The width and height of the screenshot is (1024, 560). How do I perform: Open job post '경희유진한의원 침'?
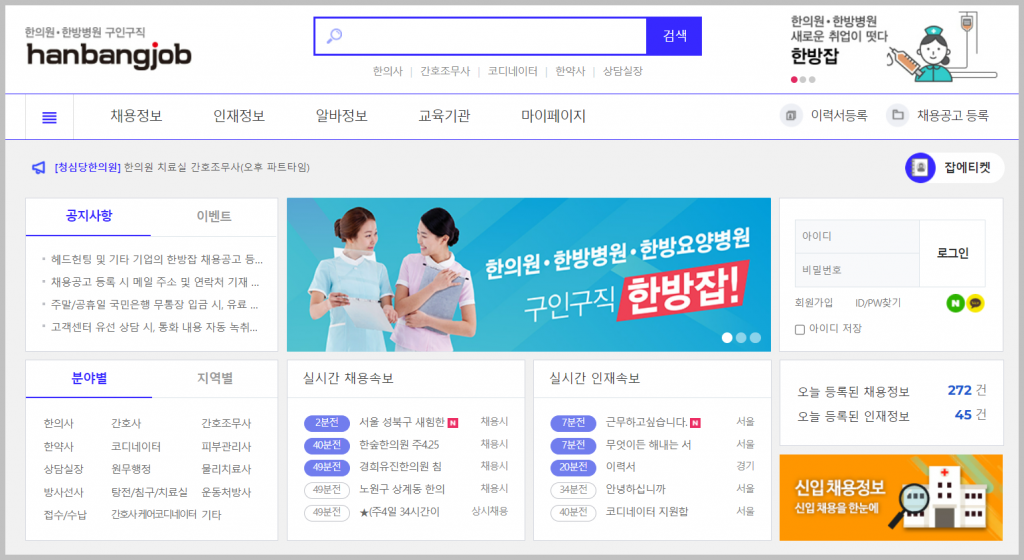(x=400, y=467)
